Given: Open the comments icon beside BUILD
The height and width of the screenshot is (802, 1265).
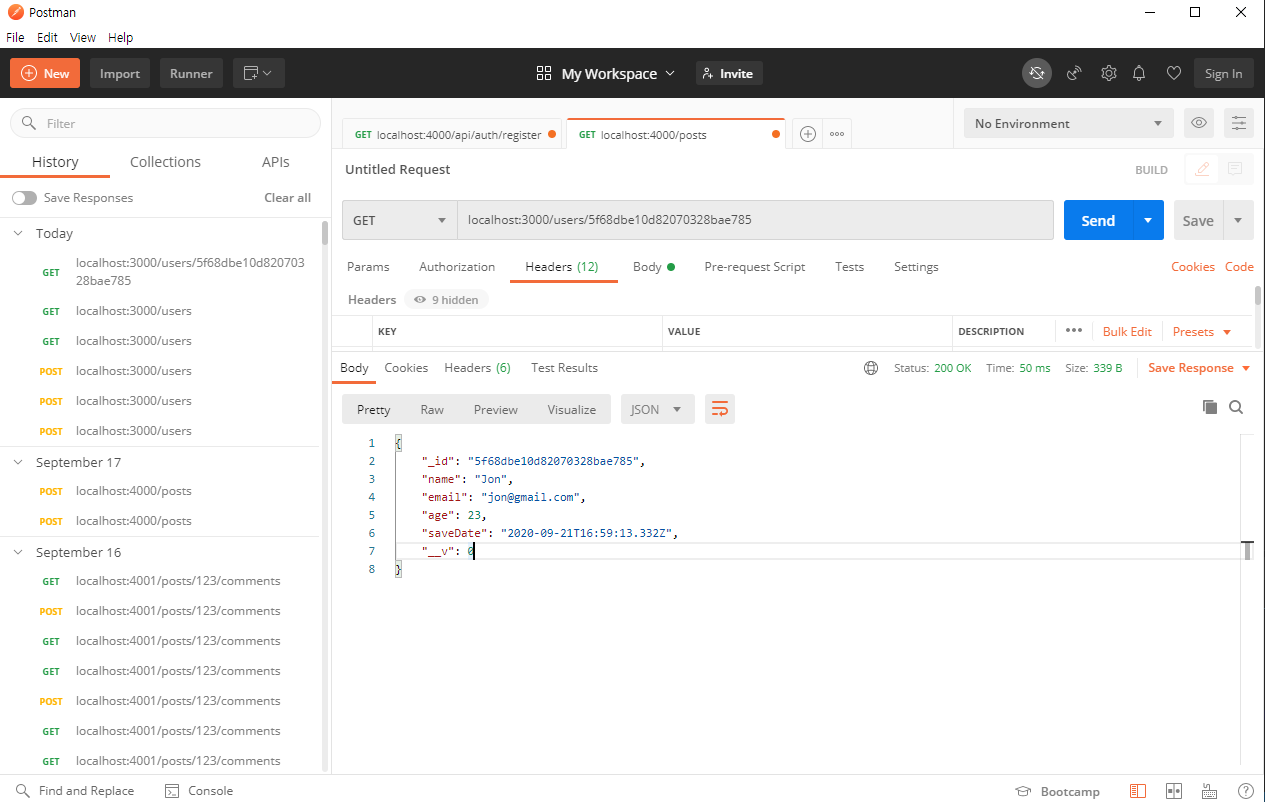Looking at the screenshot, I should pyautogui.click(x=1236, y=169).
